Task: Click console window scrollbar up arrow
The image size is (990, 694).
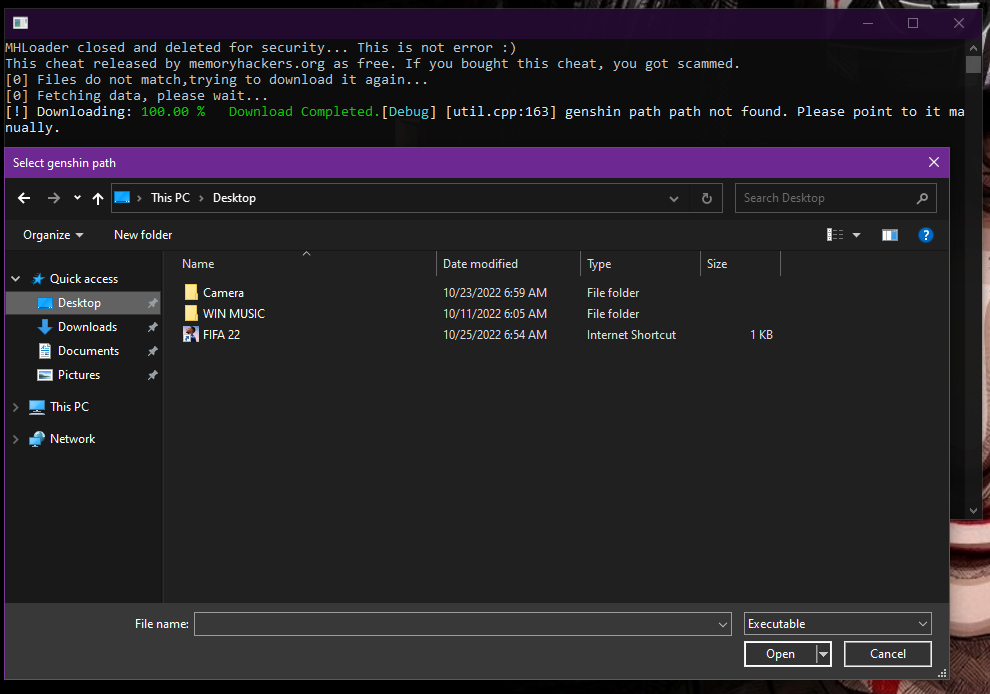Action: [x=973, y=48]
